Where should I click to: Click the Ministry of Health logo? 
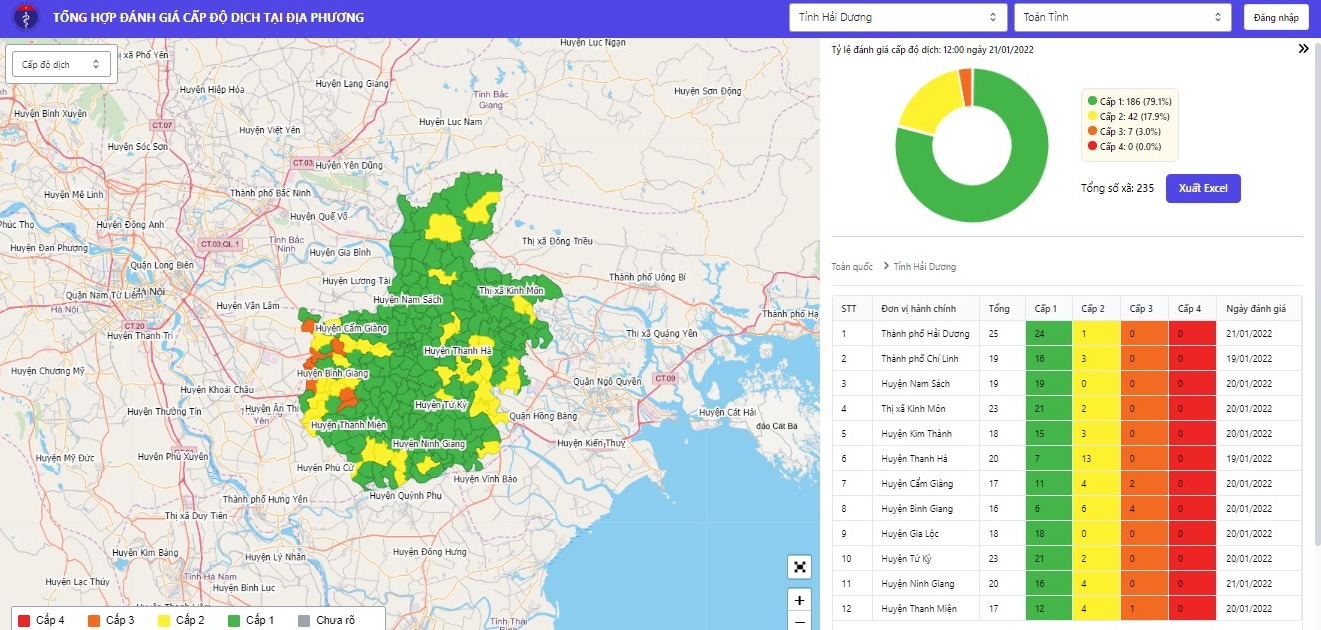pyautogui.click(x=20, y=18)
